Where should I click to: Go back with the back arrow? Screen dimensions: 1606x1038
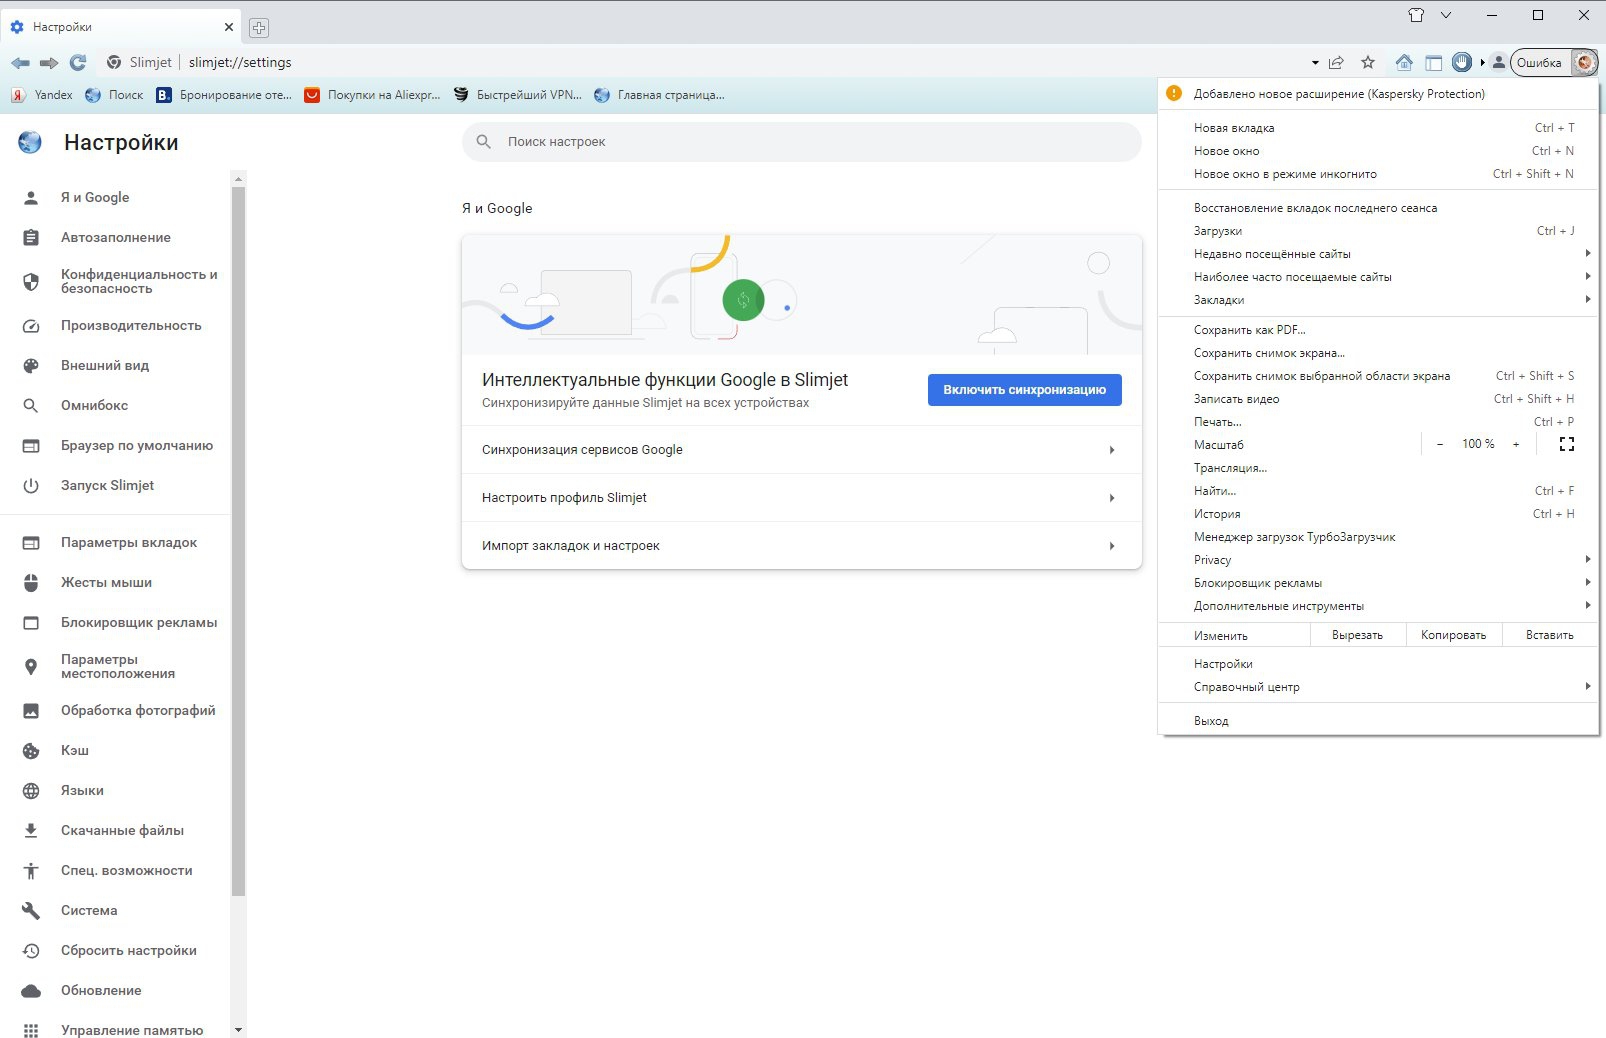pyautogui.click(x=20, y=62)
